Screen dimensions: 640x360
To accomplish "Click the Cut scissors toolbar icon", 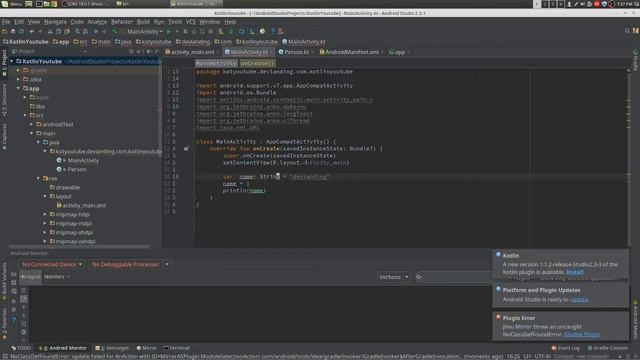I will (x=50, y=31).
